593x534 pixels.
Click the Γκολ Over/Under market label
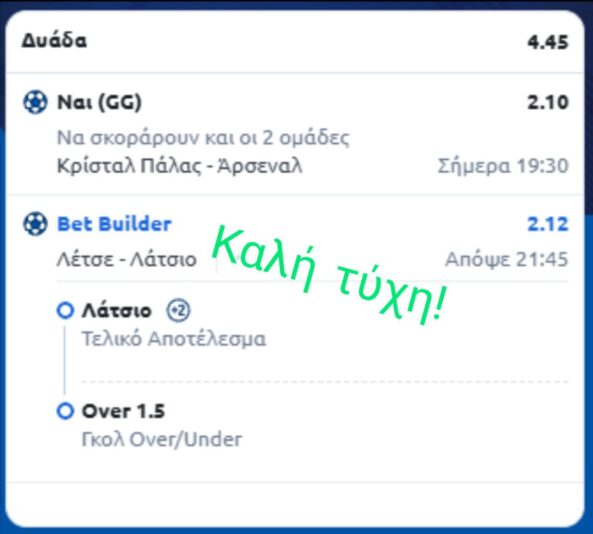pyautogui.click(x=162, y=439)
